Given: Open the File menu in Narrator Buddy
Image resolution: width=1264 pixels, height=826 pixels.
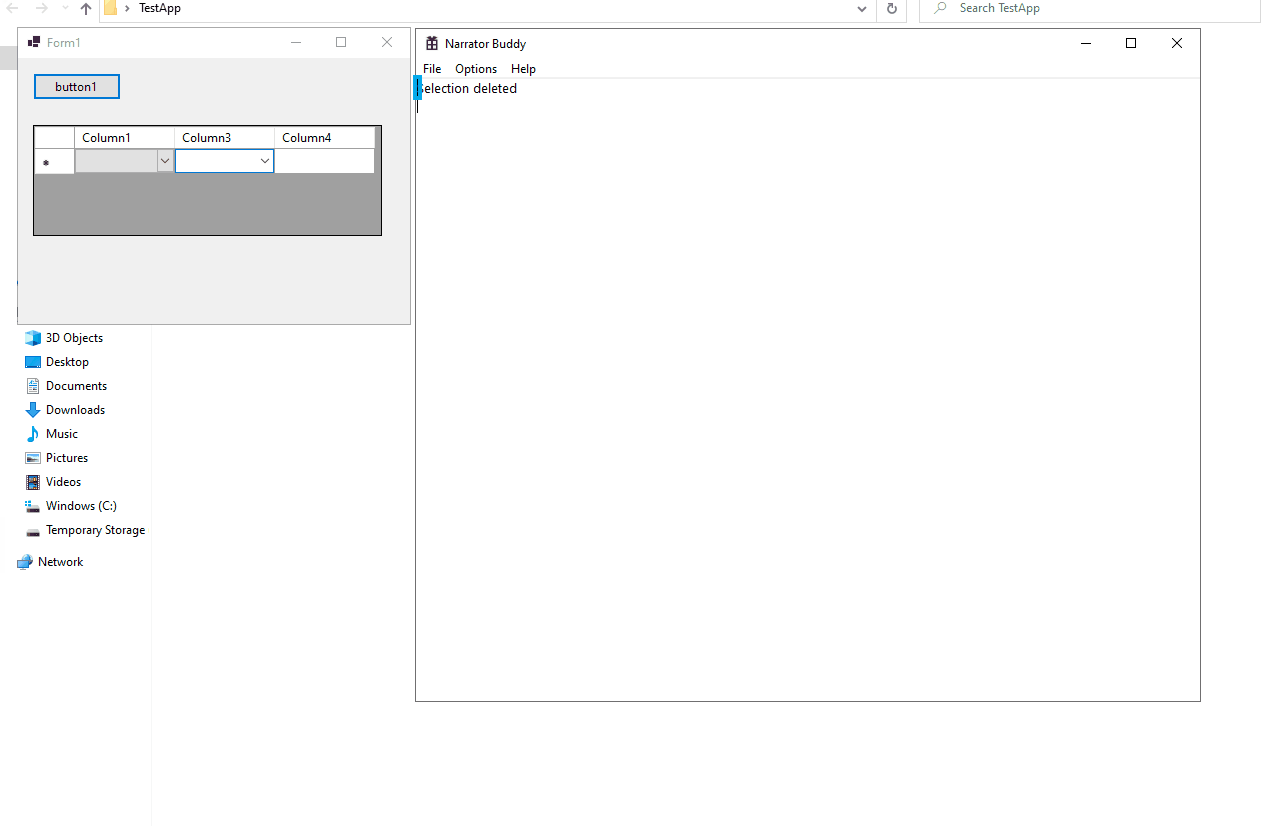Looking at the screenshot, I should pos(432,68).
